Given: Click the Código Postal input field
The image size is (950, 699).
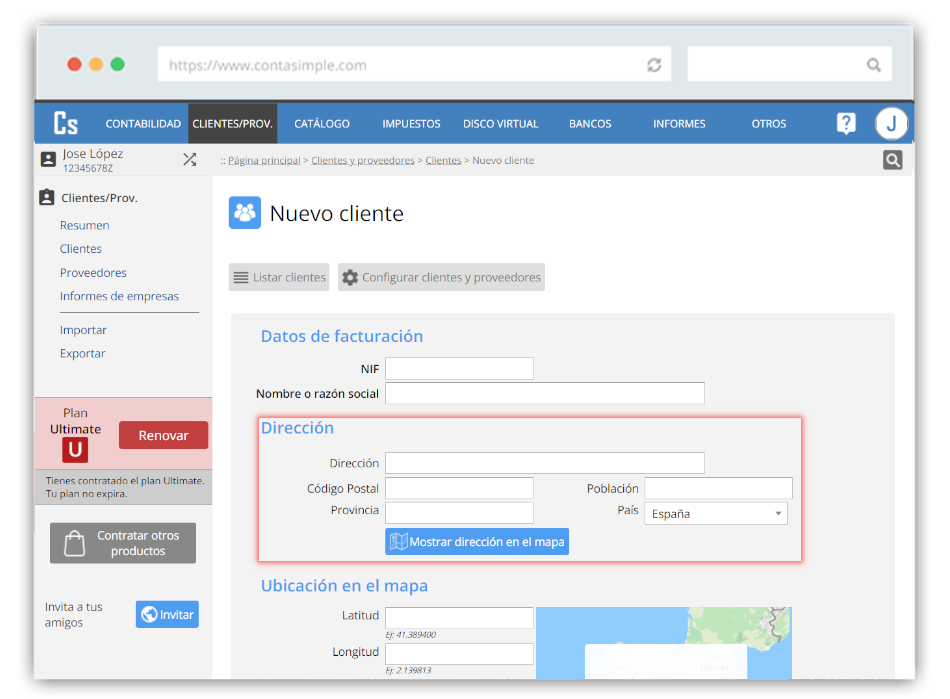Looking at the screenshot, I should coord(459,488).
